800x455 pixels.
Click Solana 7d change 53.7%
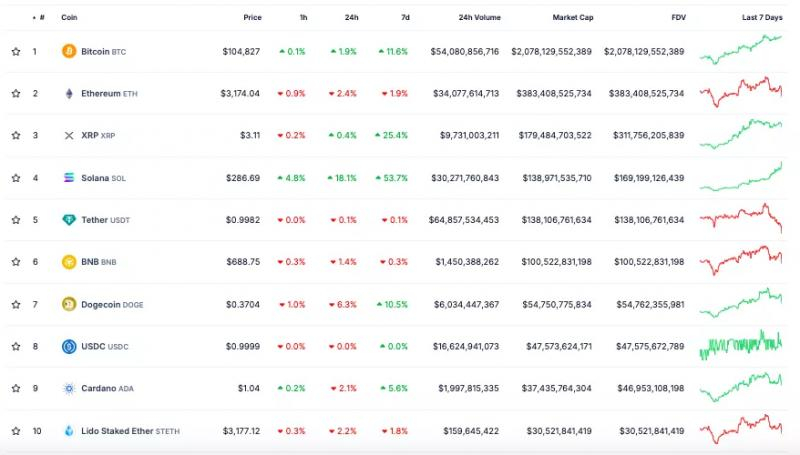coord(392,178)
